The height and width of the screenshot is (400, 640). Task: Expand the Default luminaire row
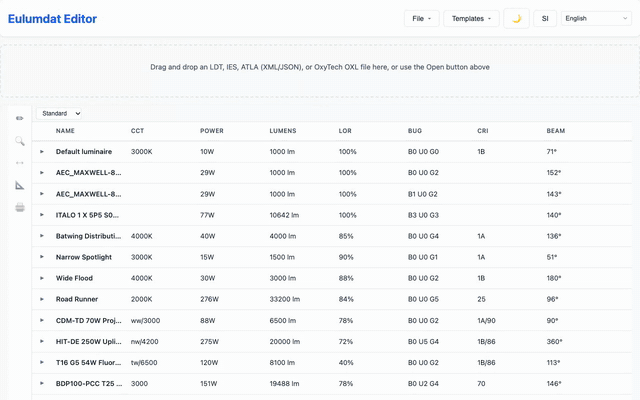(42, 152)
